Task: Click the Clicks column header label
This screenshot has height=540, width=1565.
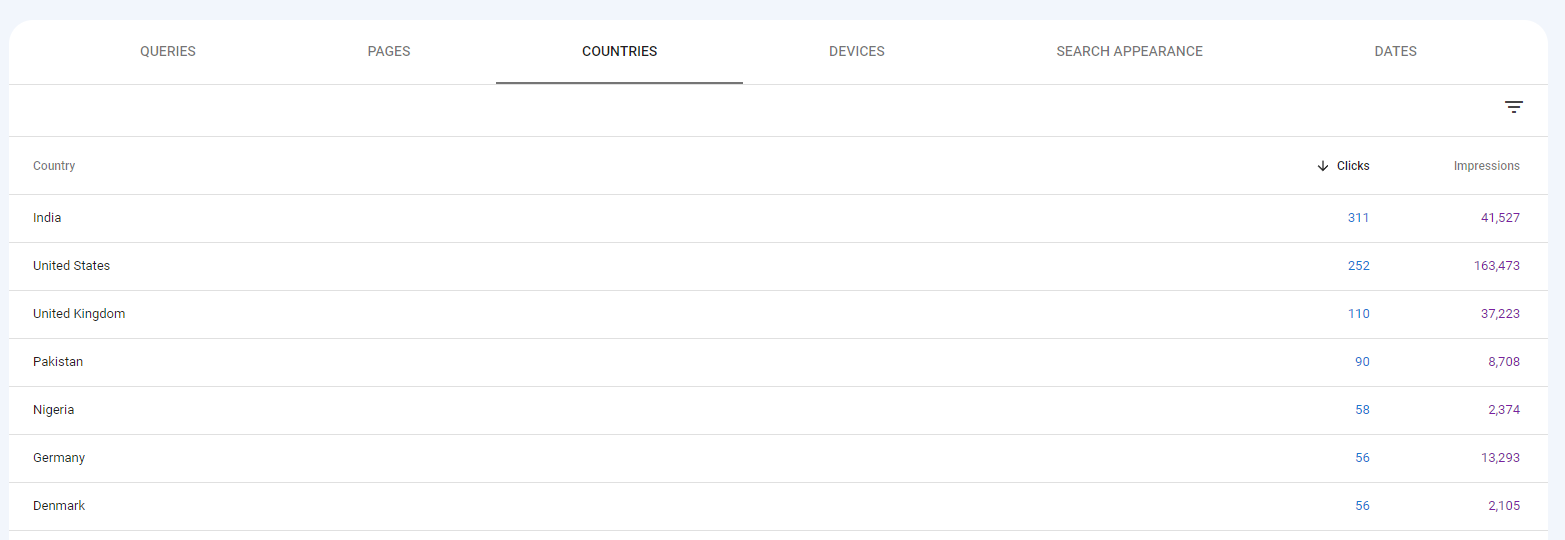Action: click(x=1353, y=166)
